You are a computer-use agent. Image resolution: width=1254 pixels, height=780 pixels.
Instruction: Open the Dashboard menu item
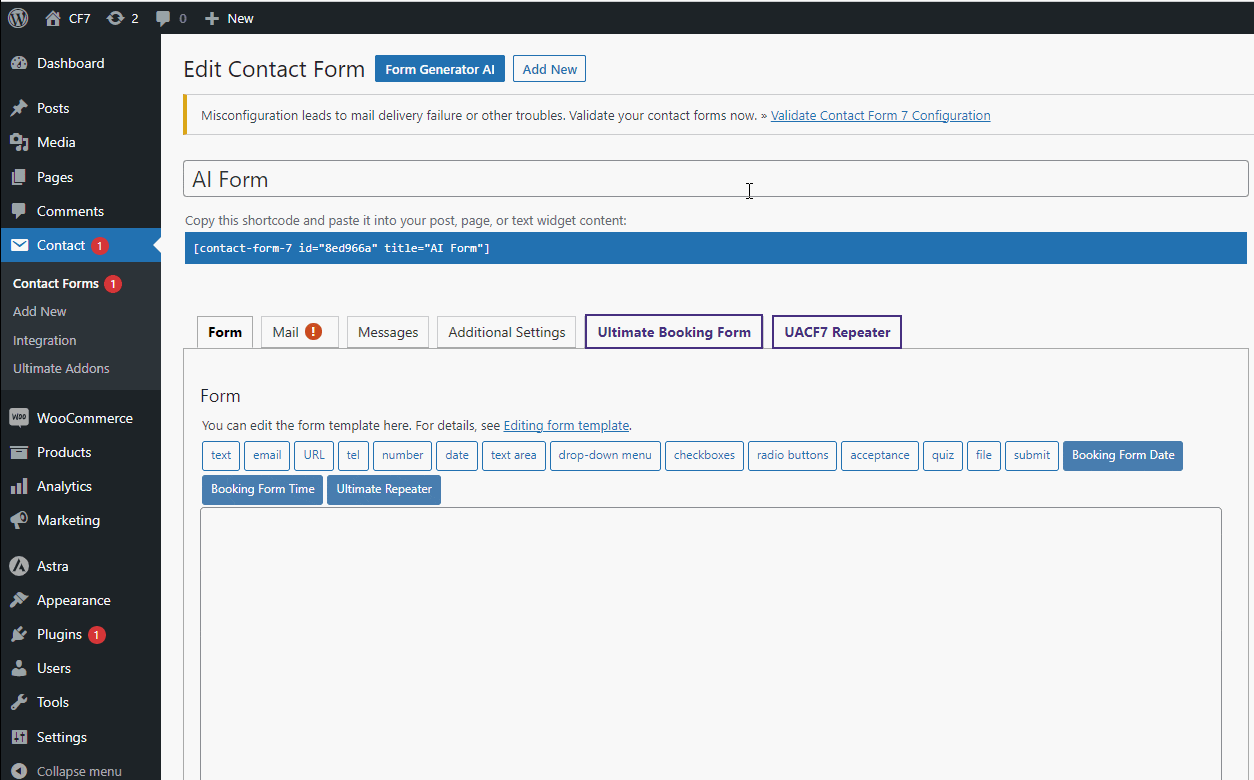point(80,63)
